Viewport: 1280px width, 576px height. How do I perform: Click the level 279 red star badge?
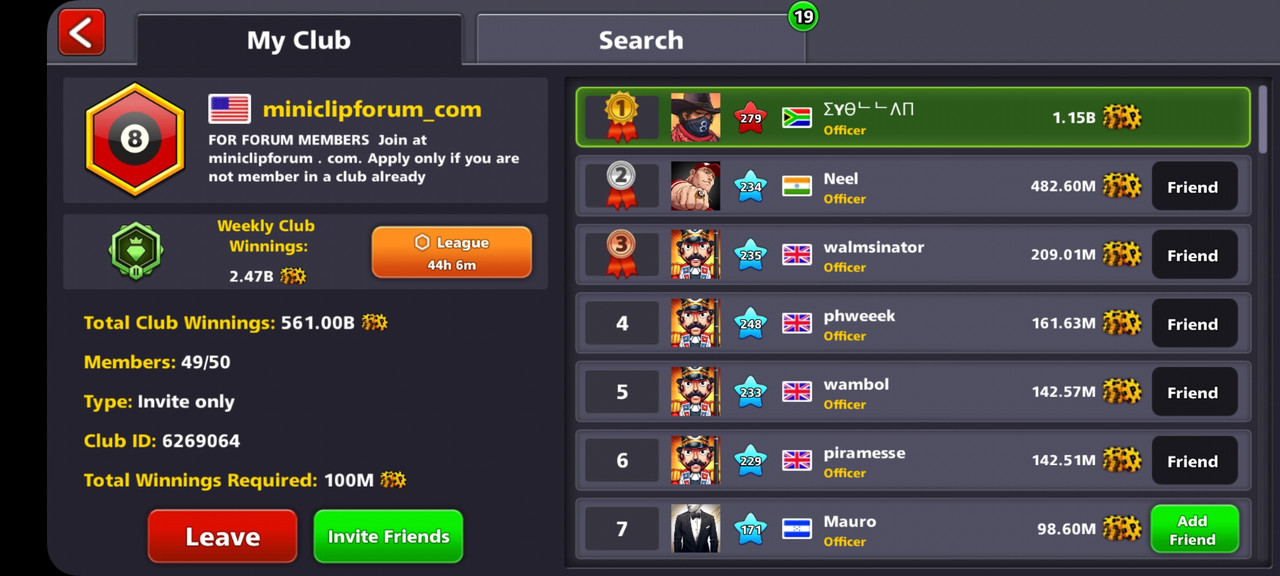coord(750,117)
